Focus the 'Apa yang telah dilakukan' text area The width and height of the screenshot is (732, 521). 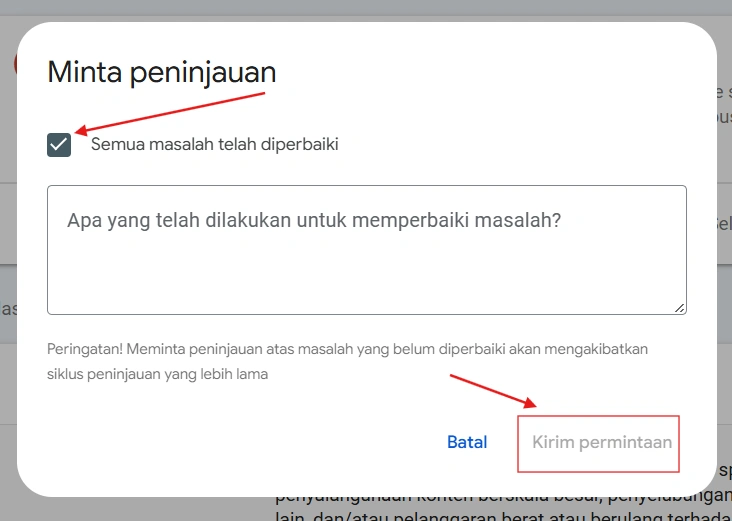tap(366, 250)
